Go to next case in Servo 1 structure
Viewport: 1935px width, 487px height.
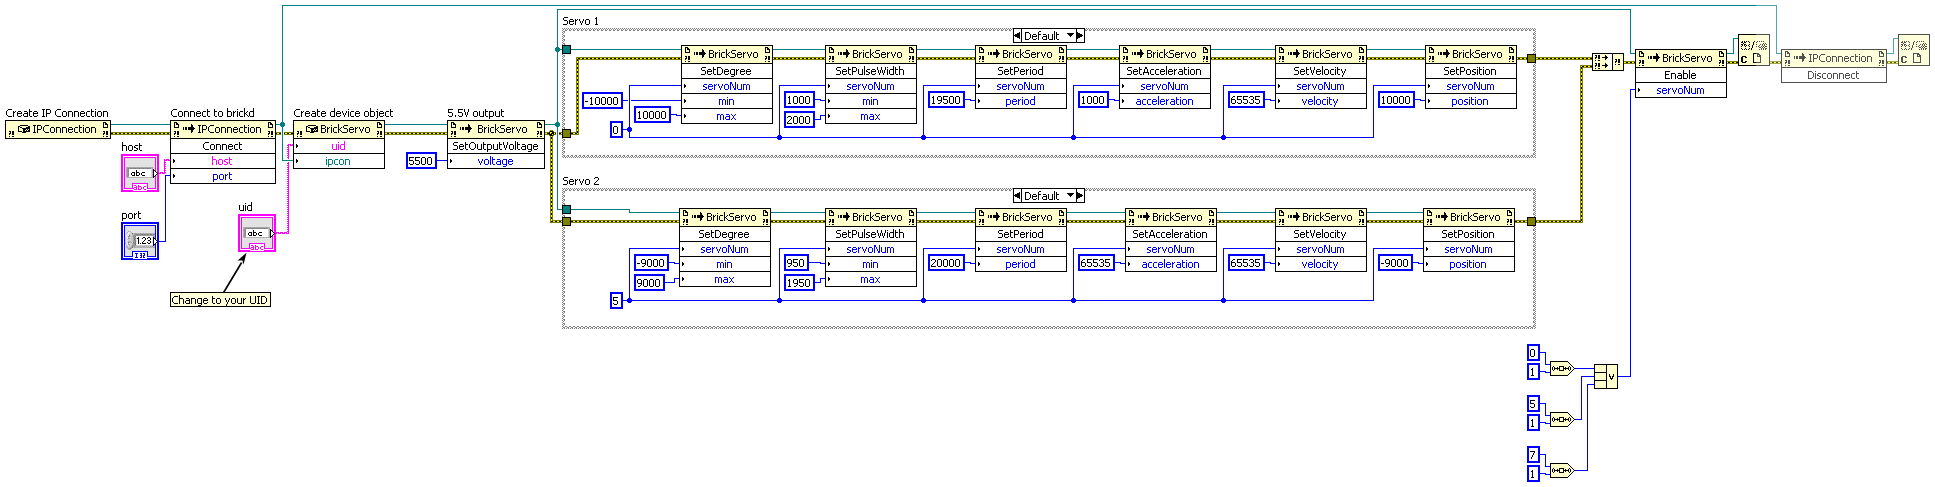(x=1080, y=36)
